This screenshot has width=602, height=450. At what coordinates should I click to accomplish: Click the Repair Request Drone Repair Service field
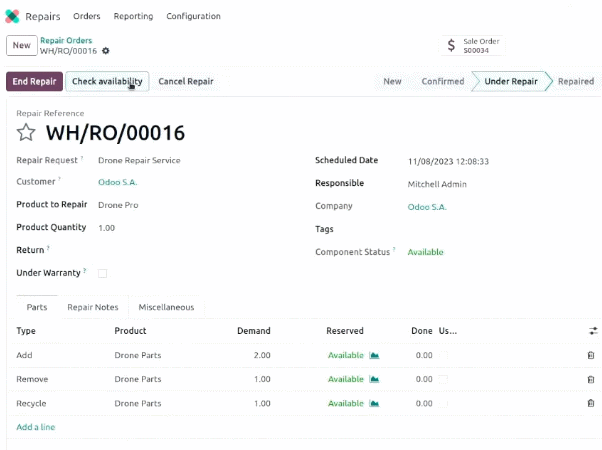139,160
